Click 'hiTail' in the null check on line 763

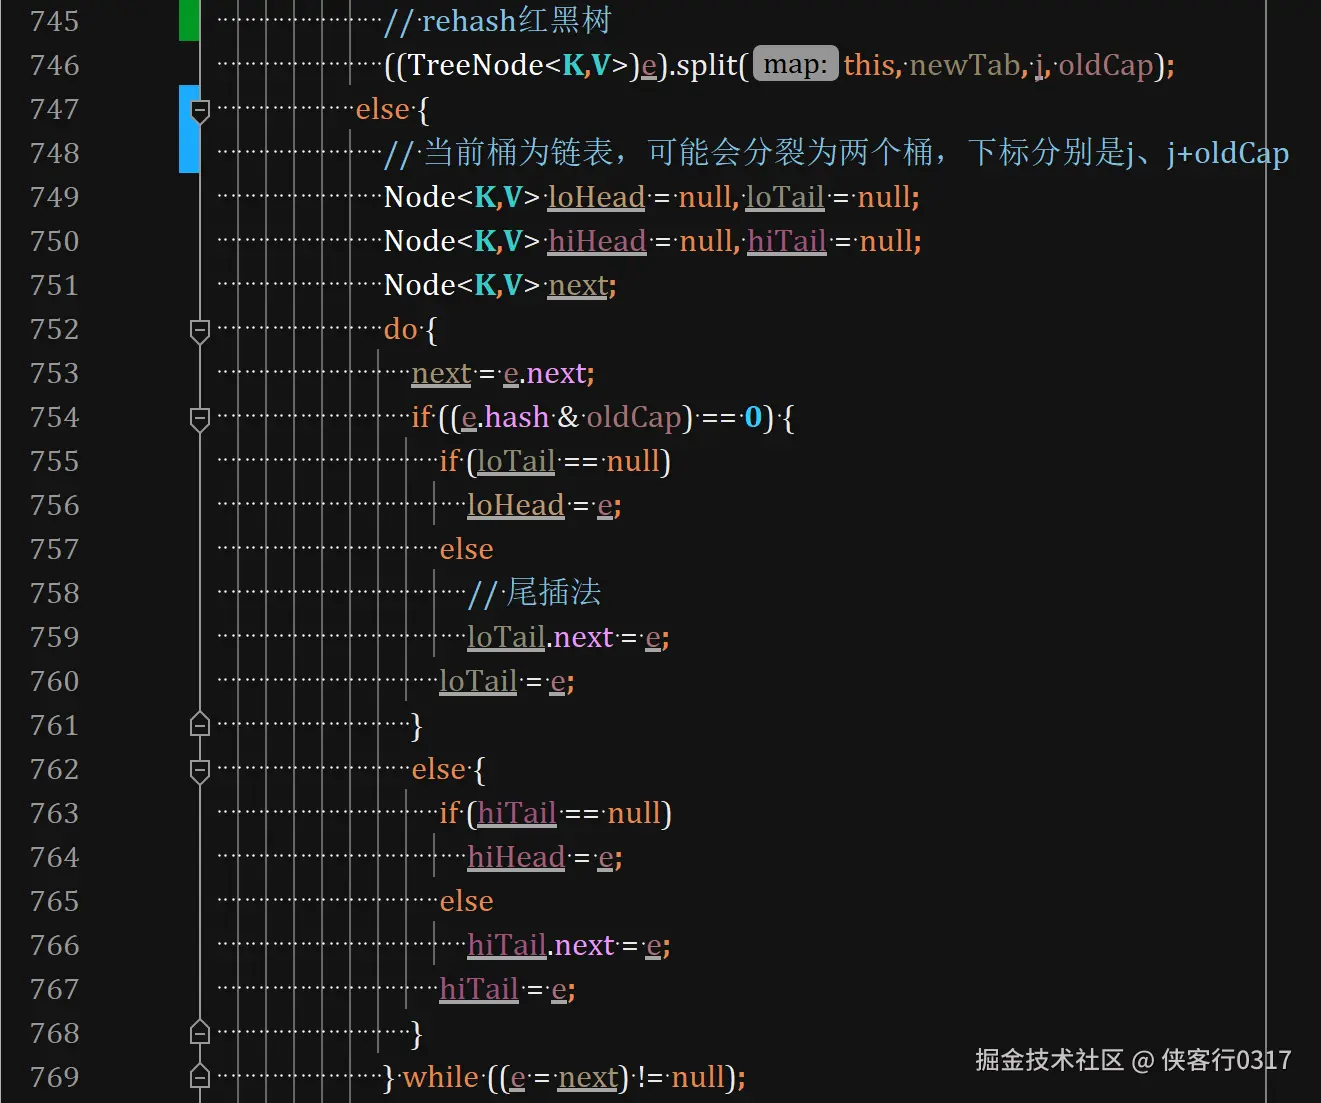[517, 813]
